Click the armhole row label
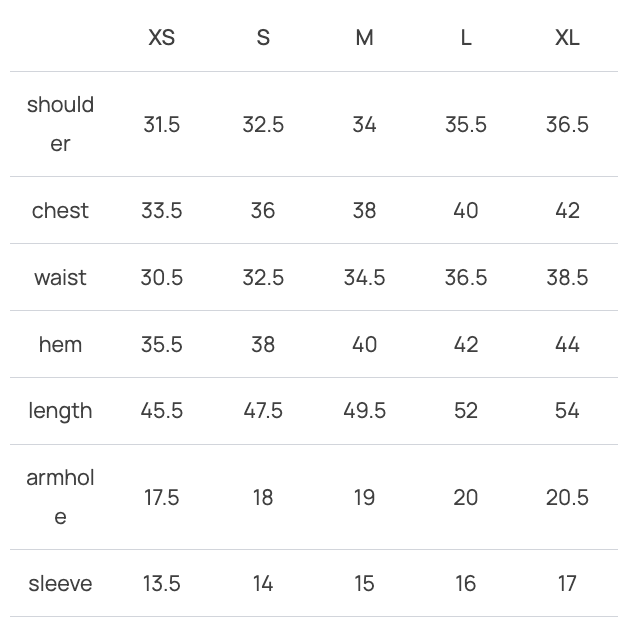Image resolution: width=628 pixels, height=632 pixels. (60, 497)
